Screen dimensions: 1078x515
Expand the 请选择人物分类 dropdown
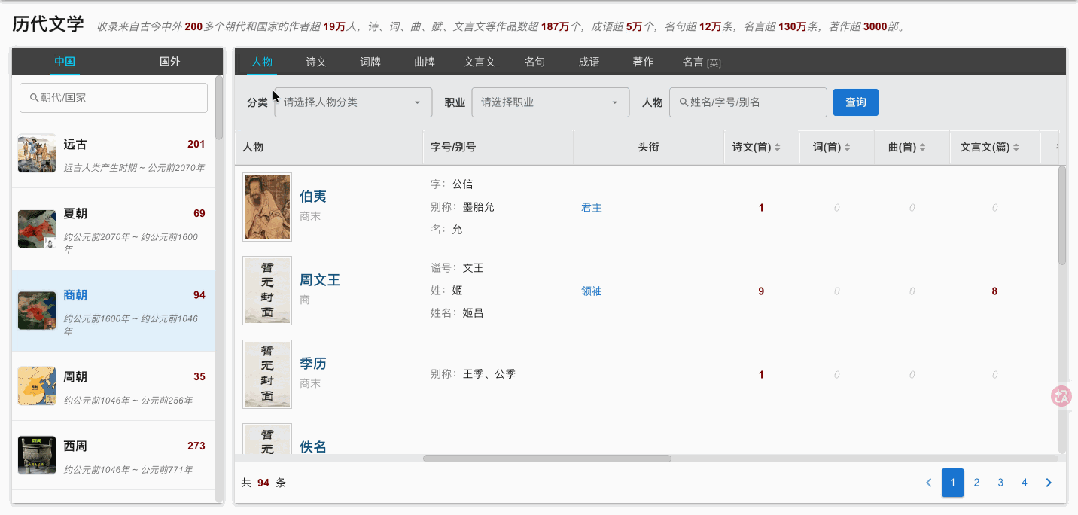pos(353,102)
